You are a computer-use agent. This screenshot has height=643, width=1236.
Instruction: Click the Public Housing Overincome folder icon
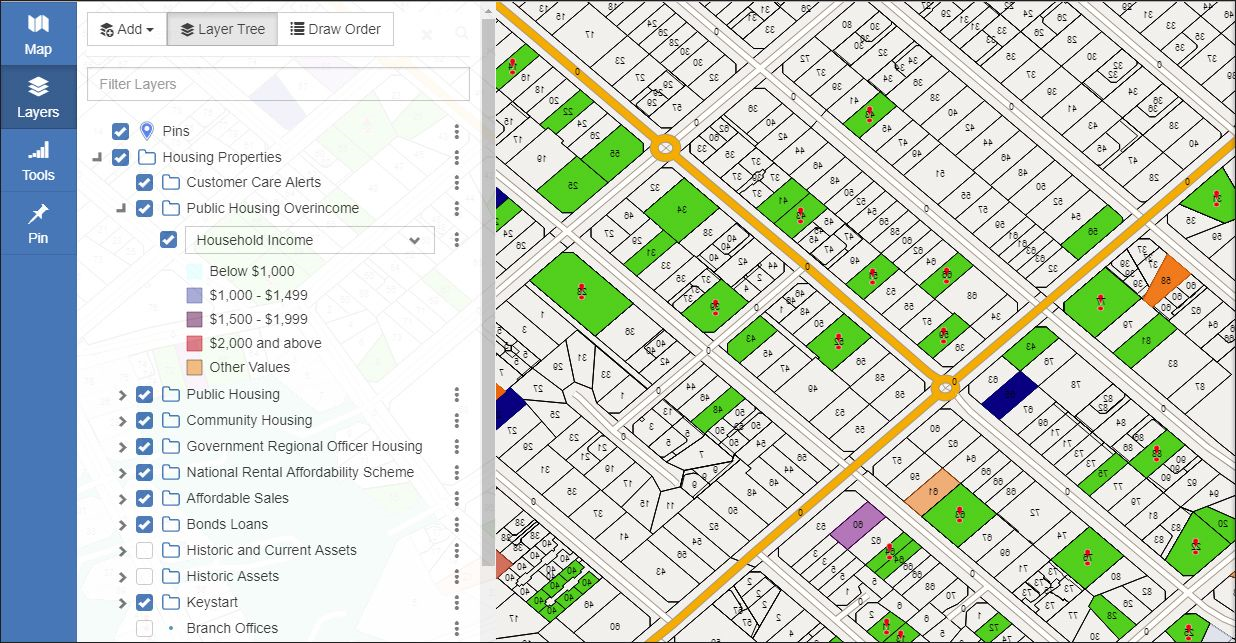coord(170,208)
